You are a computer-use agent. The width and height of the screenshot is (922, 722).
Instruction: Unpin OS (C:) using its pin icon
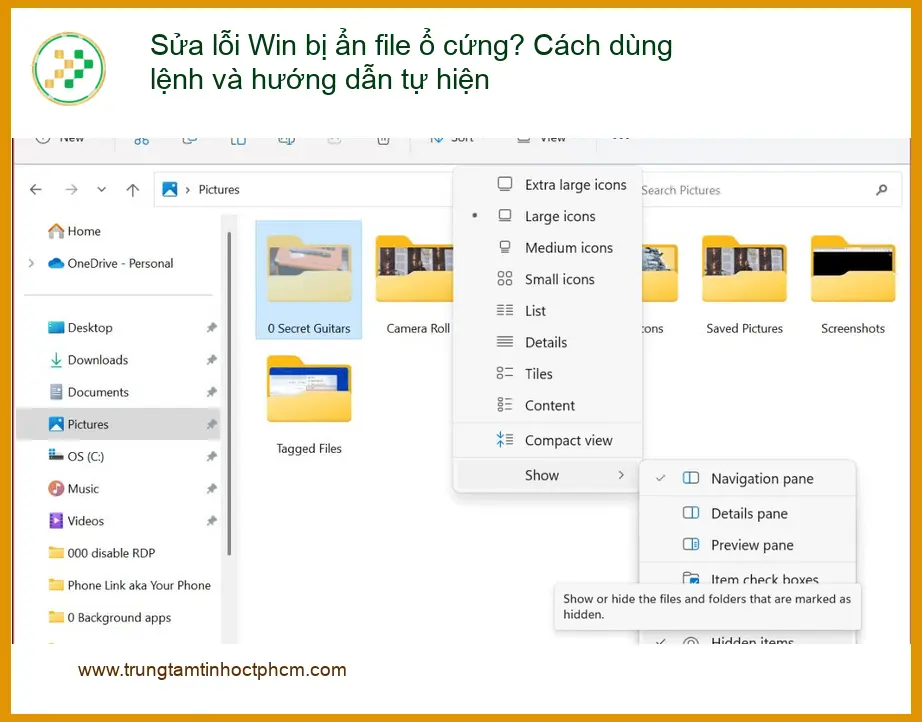(x=212, y=456)
